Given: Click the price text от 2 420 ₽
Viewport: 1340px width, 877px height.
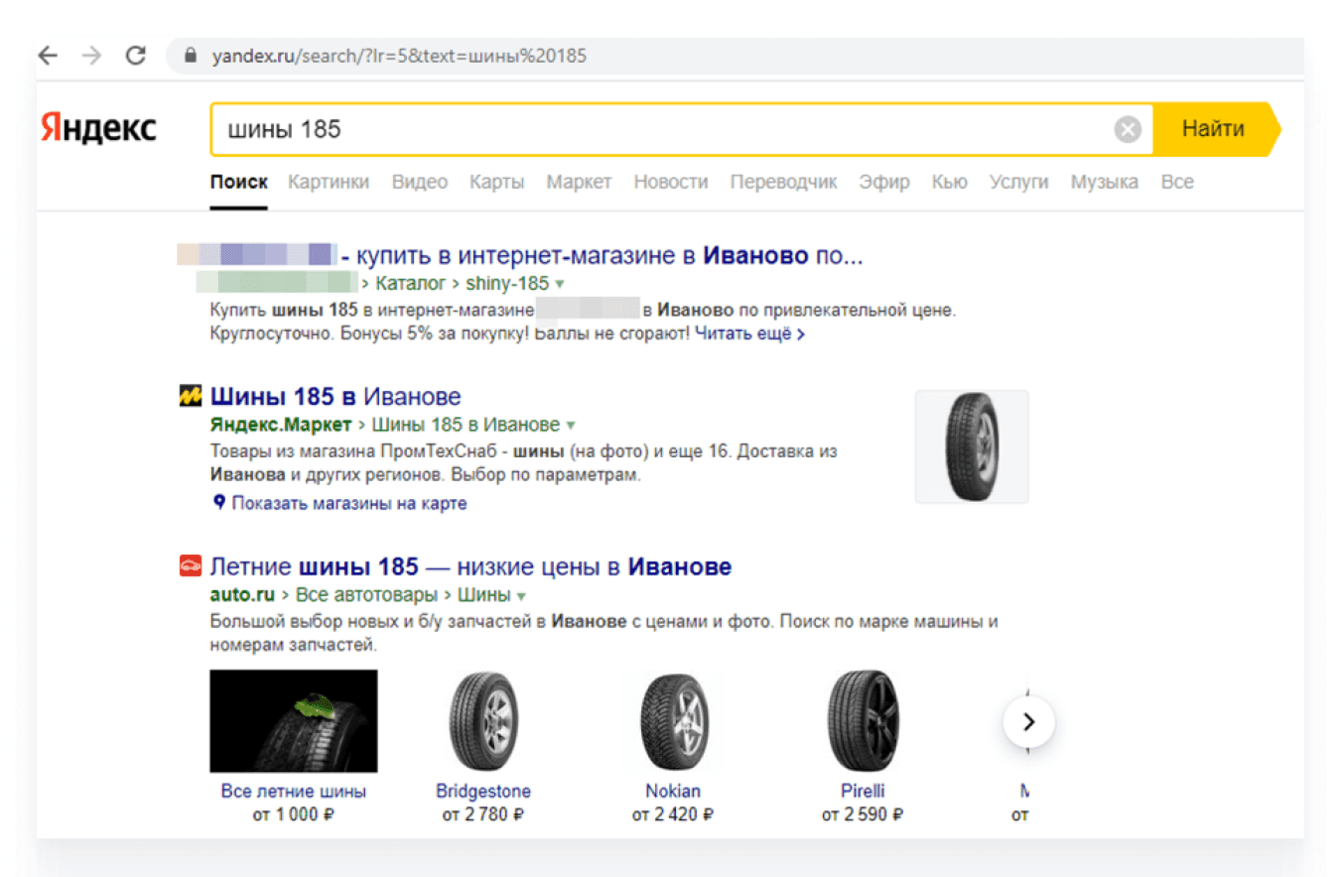Looking at the screenshot, I should [673, 815].
